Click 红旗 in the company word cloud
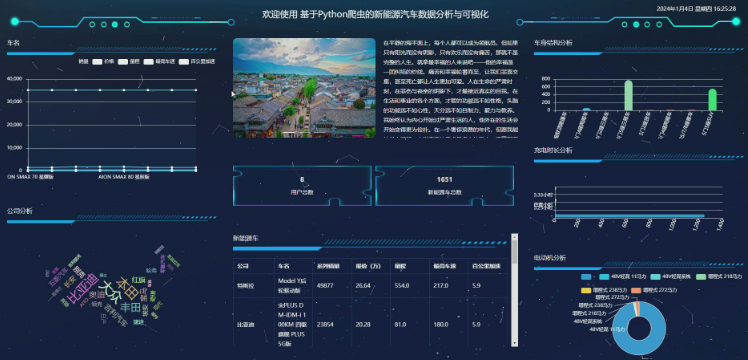 tap(139, 279)
